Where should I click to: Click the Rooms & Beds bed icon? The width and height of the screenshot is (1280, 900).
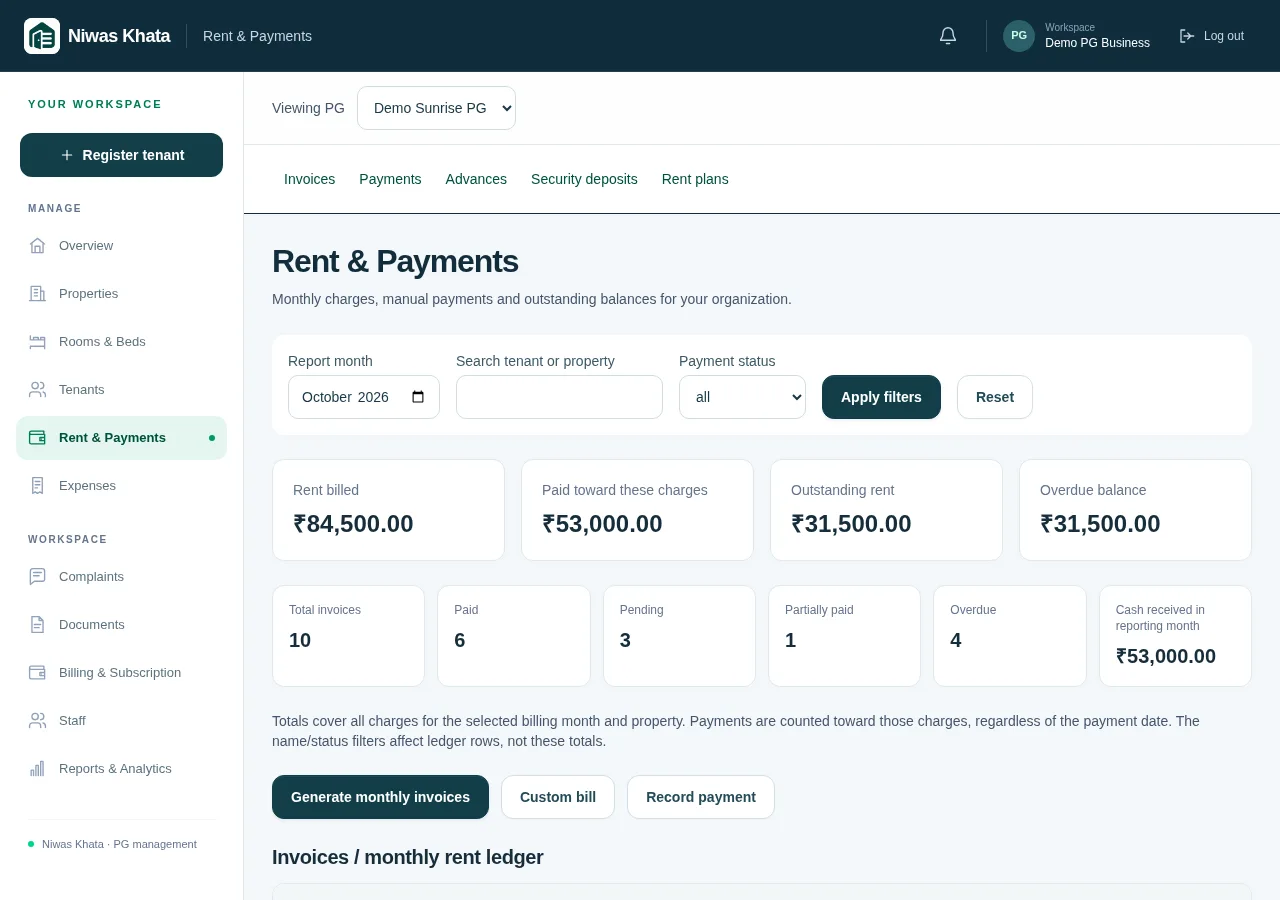[x=38, y=341]
